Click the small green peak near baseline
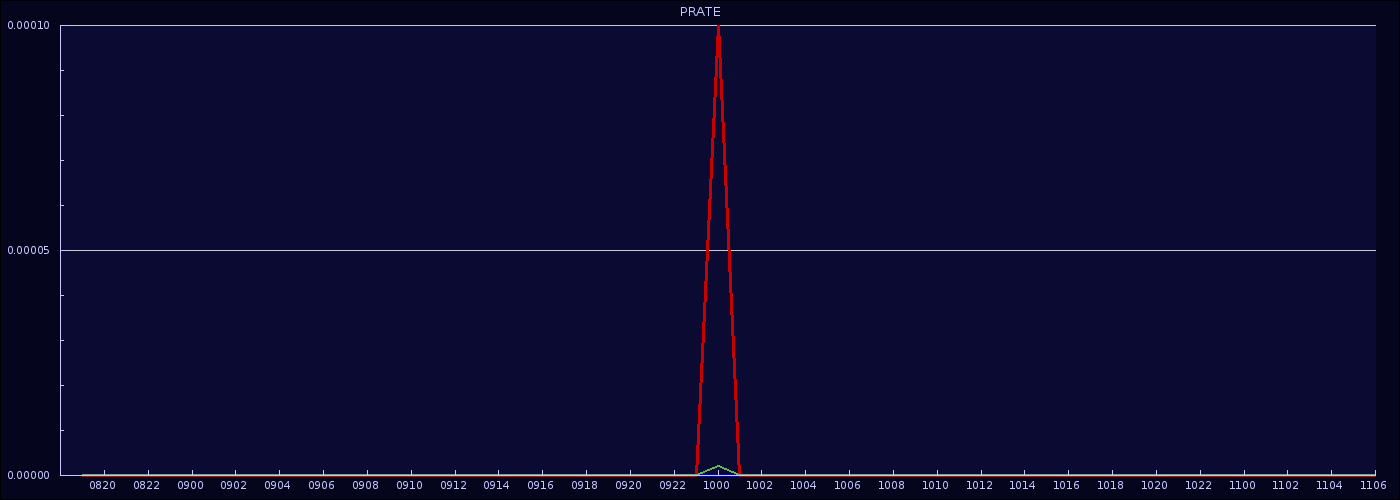The image size is (1400, 500). pos(718,467)
